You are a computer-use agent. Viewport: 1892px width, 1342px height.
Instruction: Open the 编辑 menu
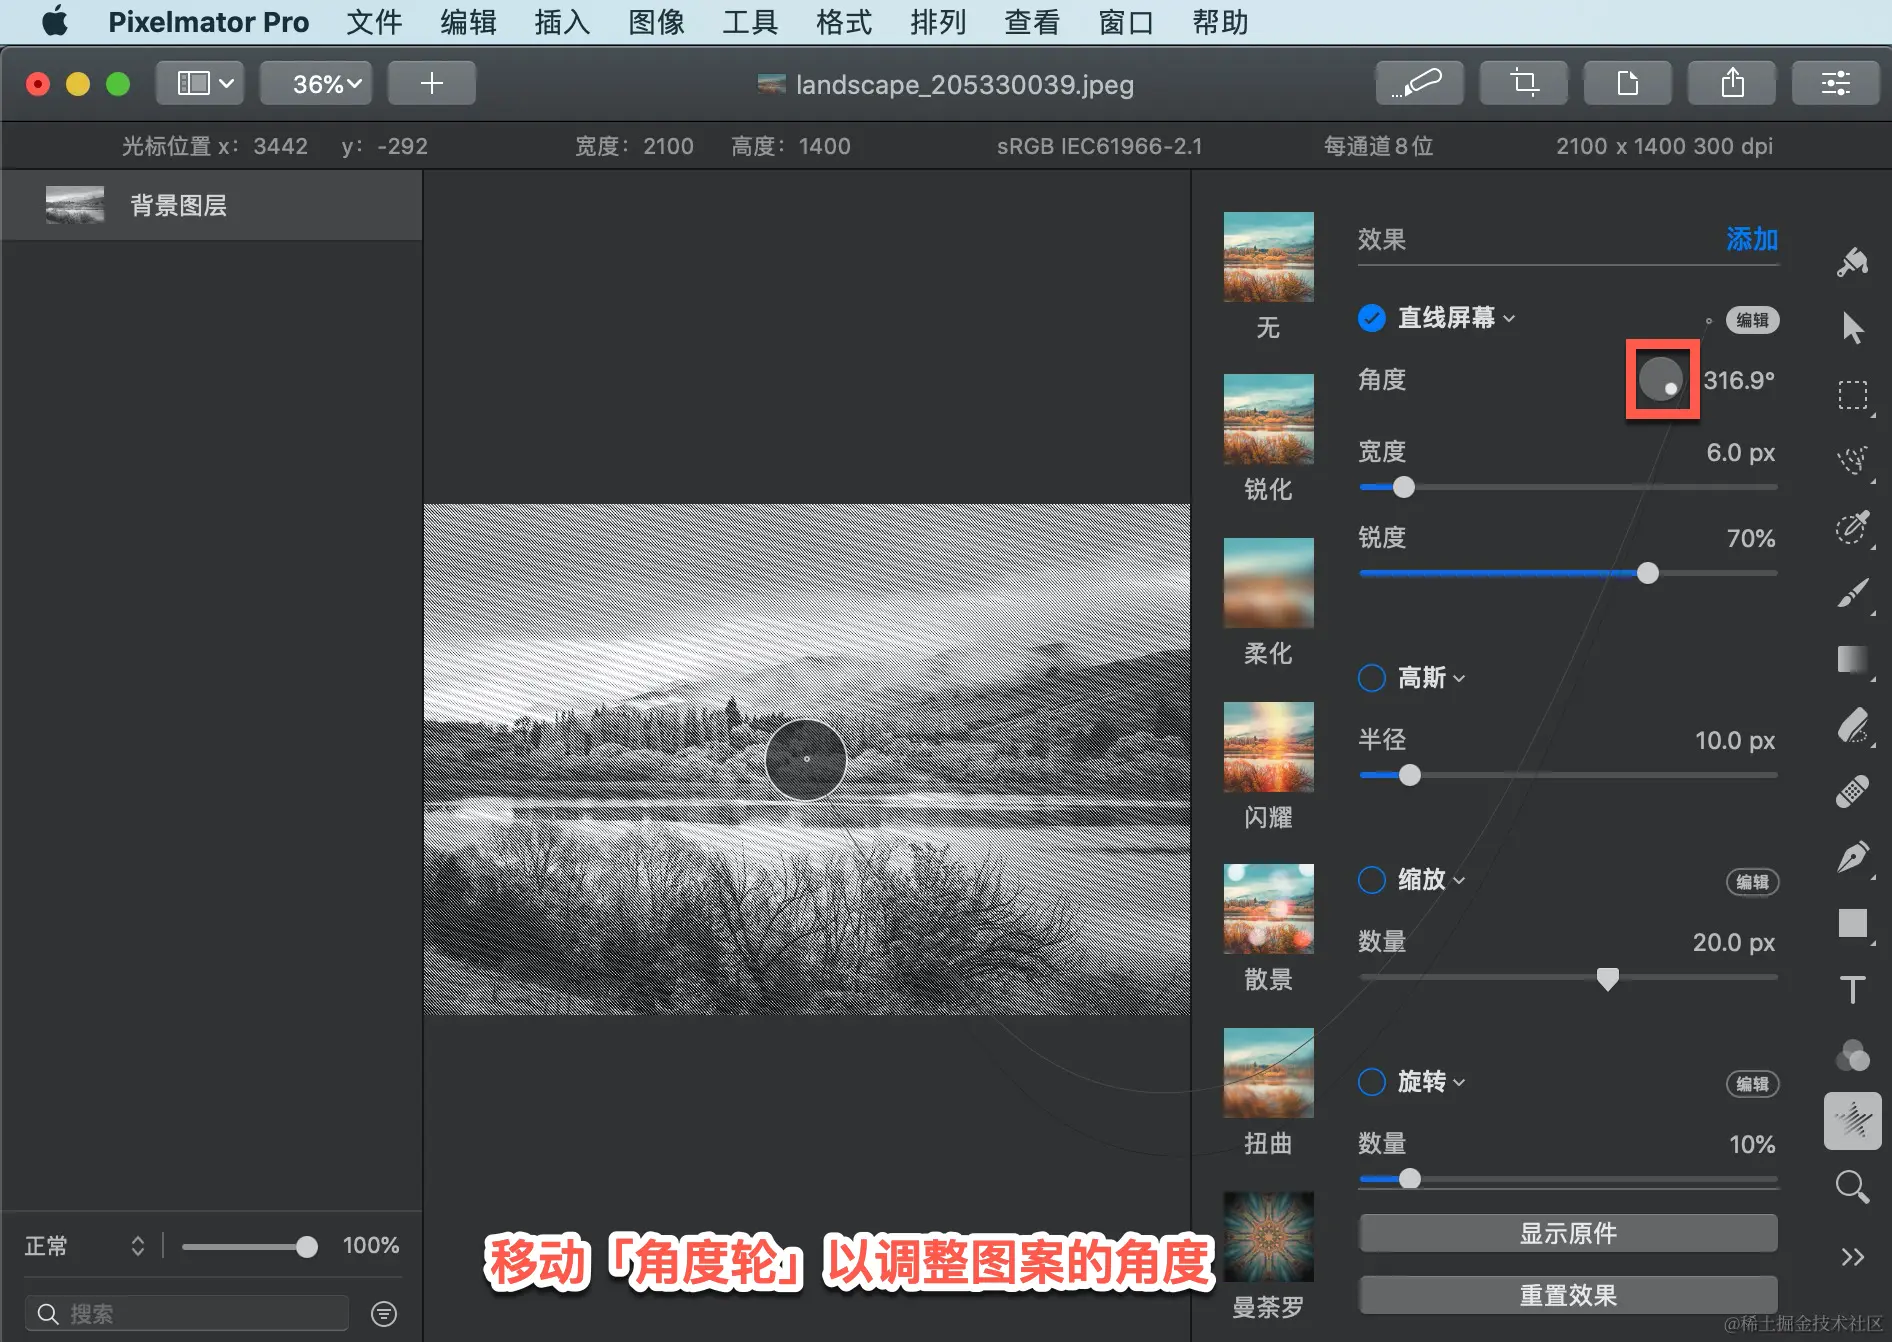[x=468, y=22]
